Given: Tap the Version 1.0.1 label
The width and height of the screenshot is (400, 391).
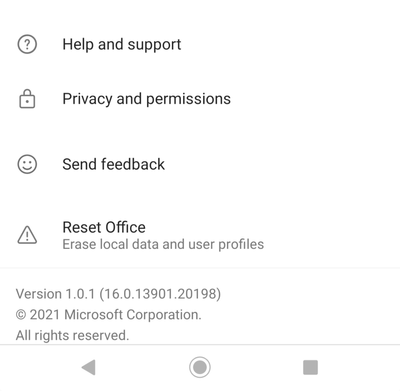Looking at the screenshot, I should pos(55,294).
